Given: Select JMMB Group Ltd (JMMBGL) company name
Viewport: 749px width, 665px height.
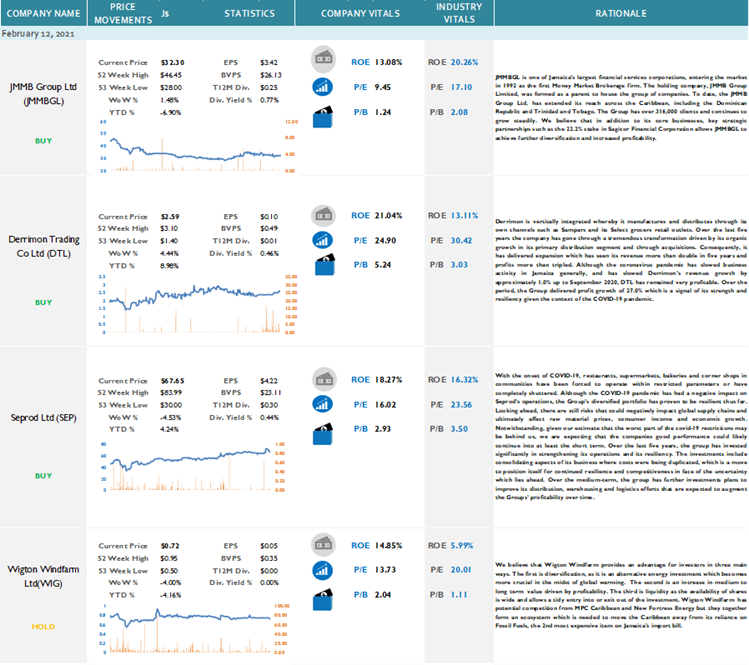Looking at the screenshot, I should tap(43, 94).
